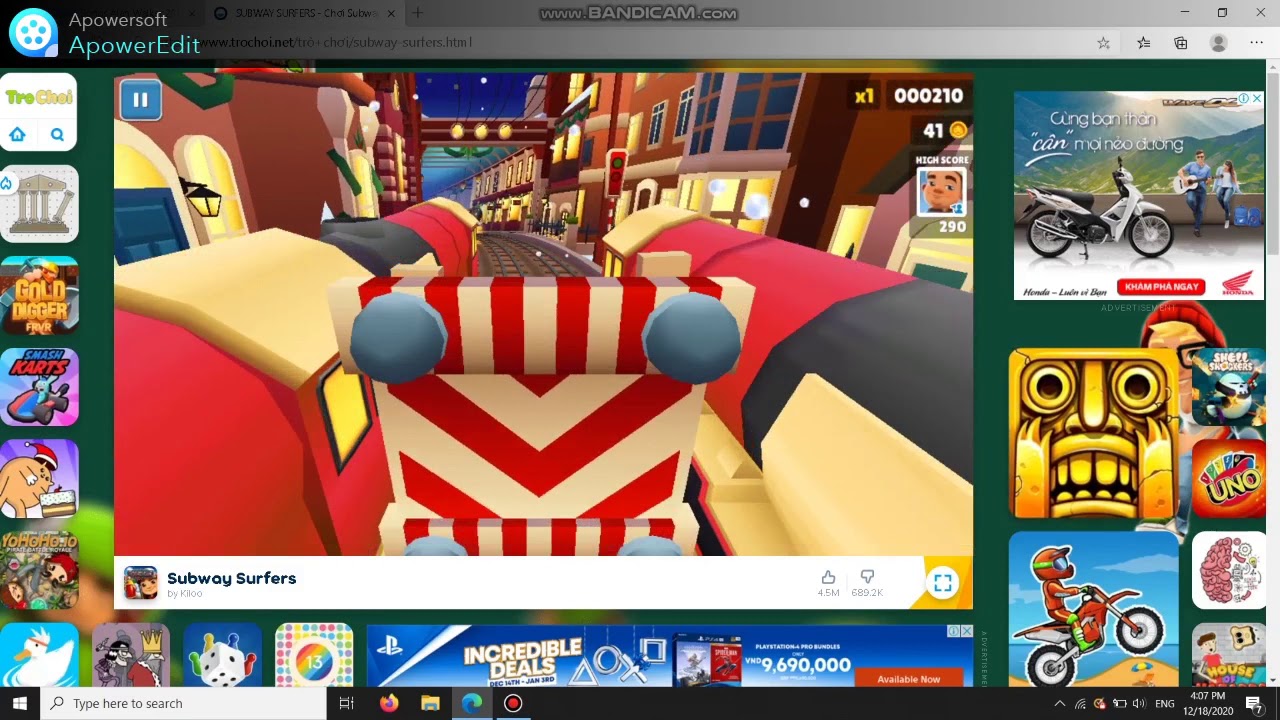
Task: Open the volume control in tray
Action: [1139, 704]
